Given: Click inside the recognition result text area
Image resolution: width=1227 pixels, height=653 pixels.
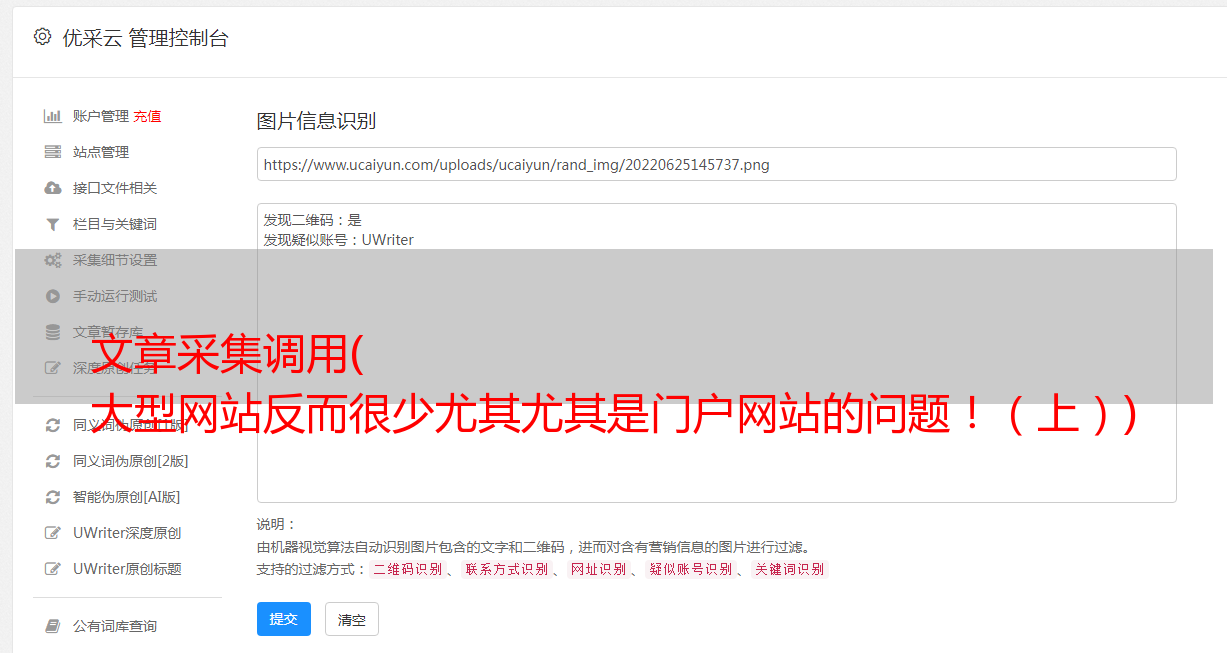Looking at the screenshot, I should coord(716,352).
